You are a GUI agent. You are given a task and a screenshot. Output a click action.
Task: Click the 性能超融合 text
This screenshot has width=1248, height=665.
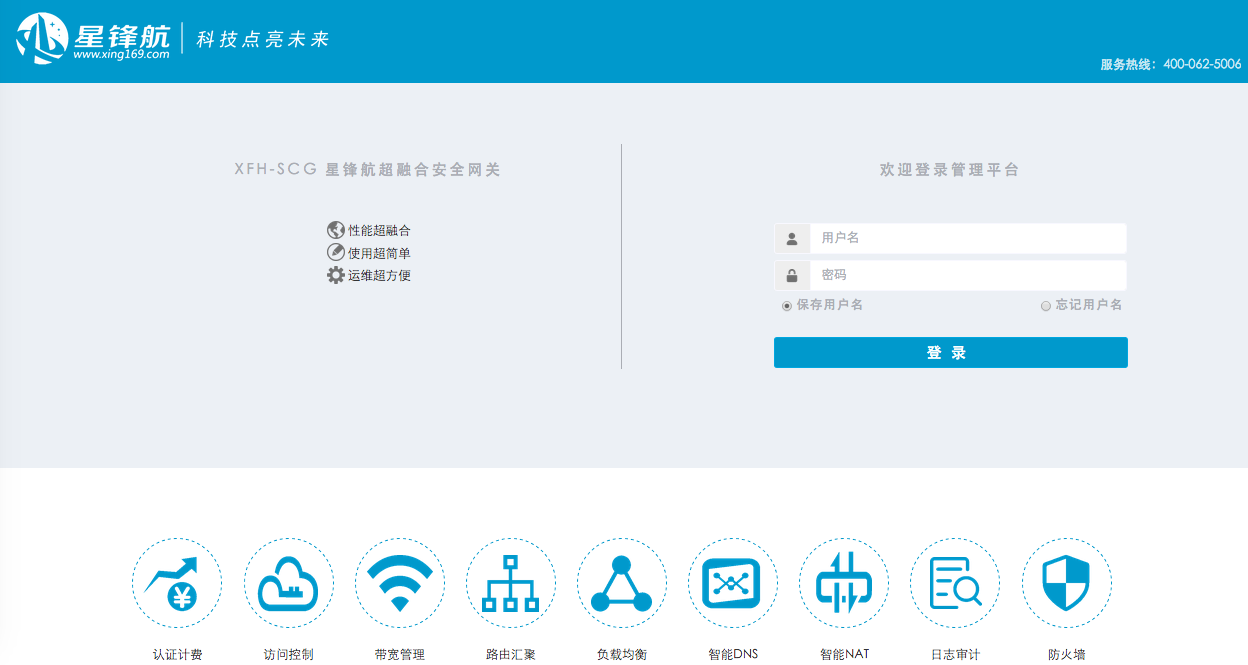[x=379, y=231]
